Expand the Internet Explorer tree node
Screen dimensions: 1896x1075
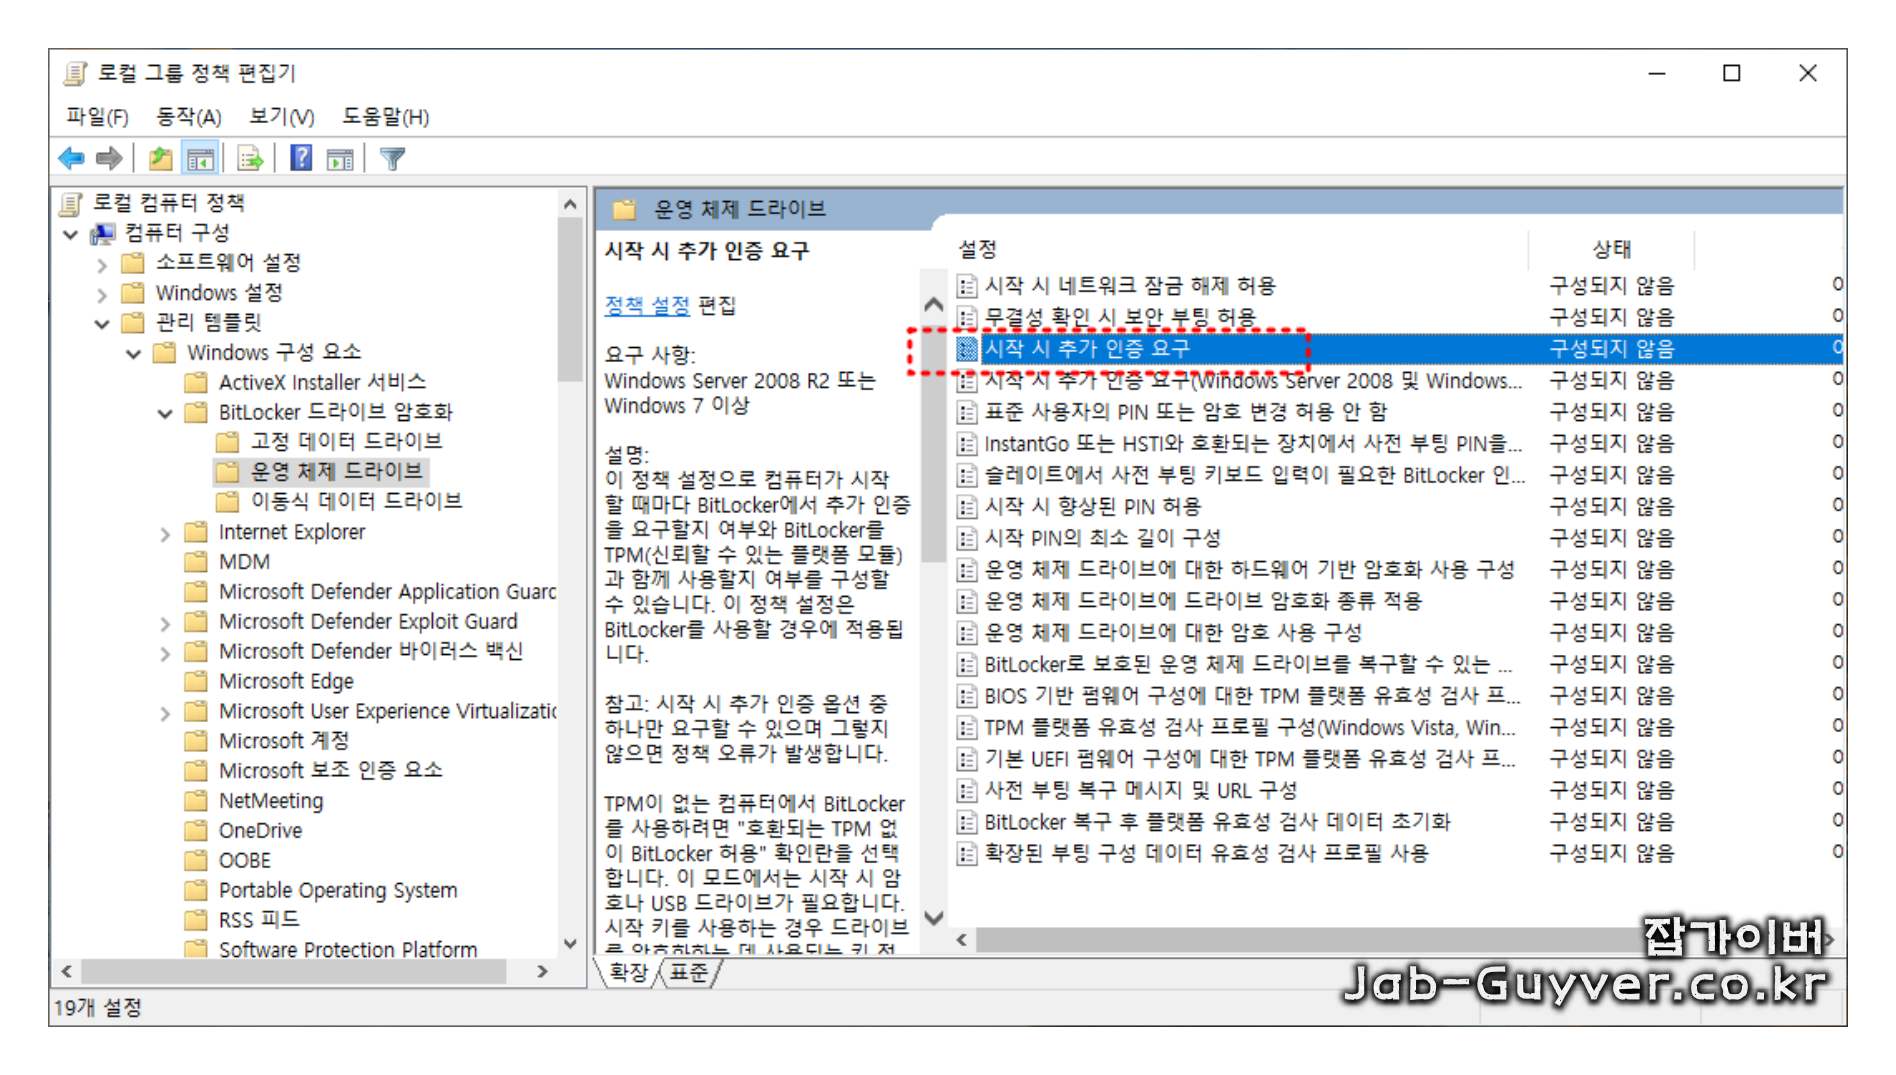tap(164, 531)
